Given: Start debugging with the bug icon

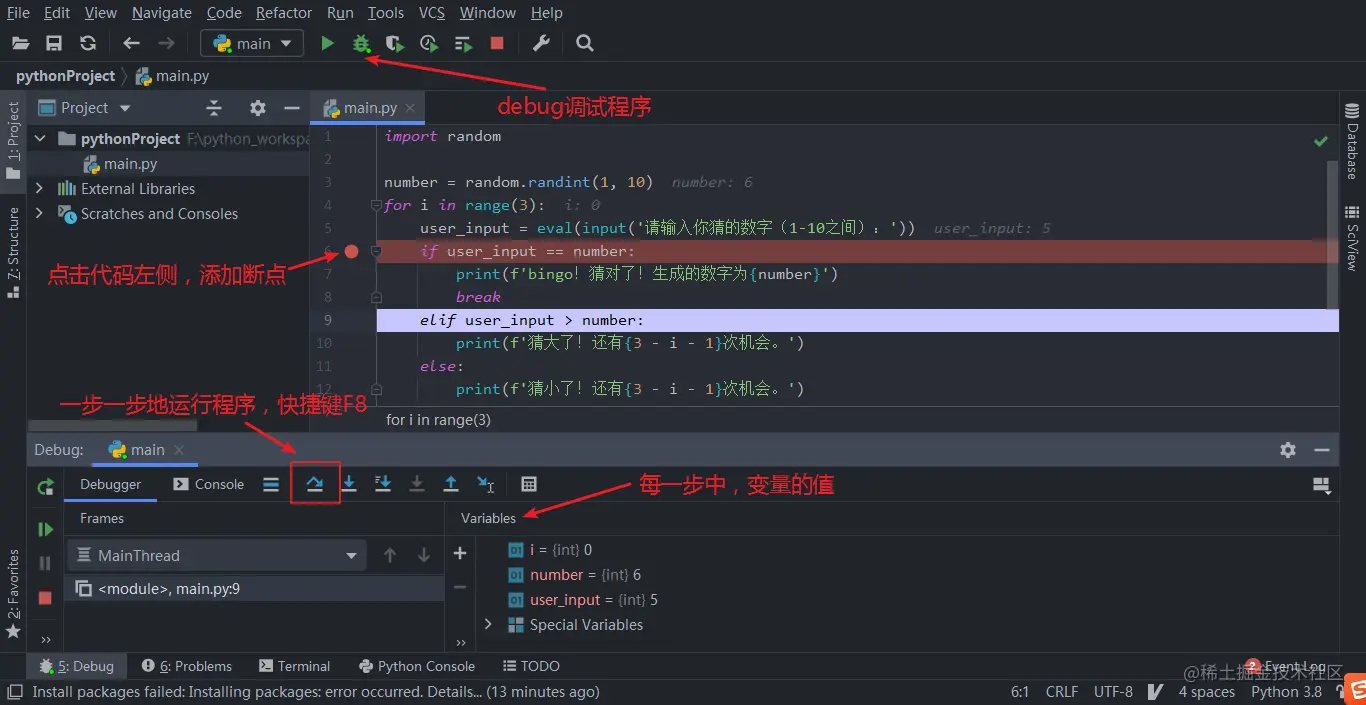Looking at the screenshot, I should [361, 43].
